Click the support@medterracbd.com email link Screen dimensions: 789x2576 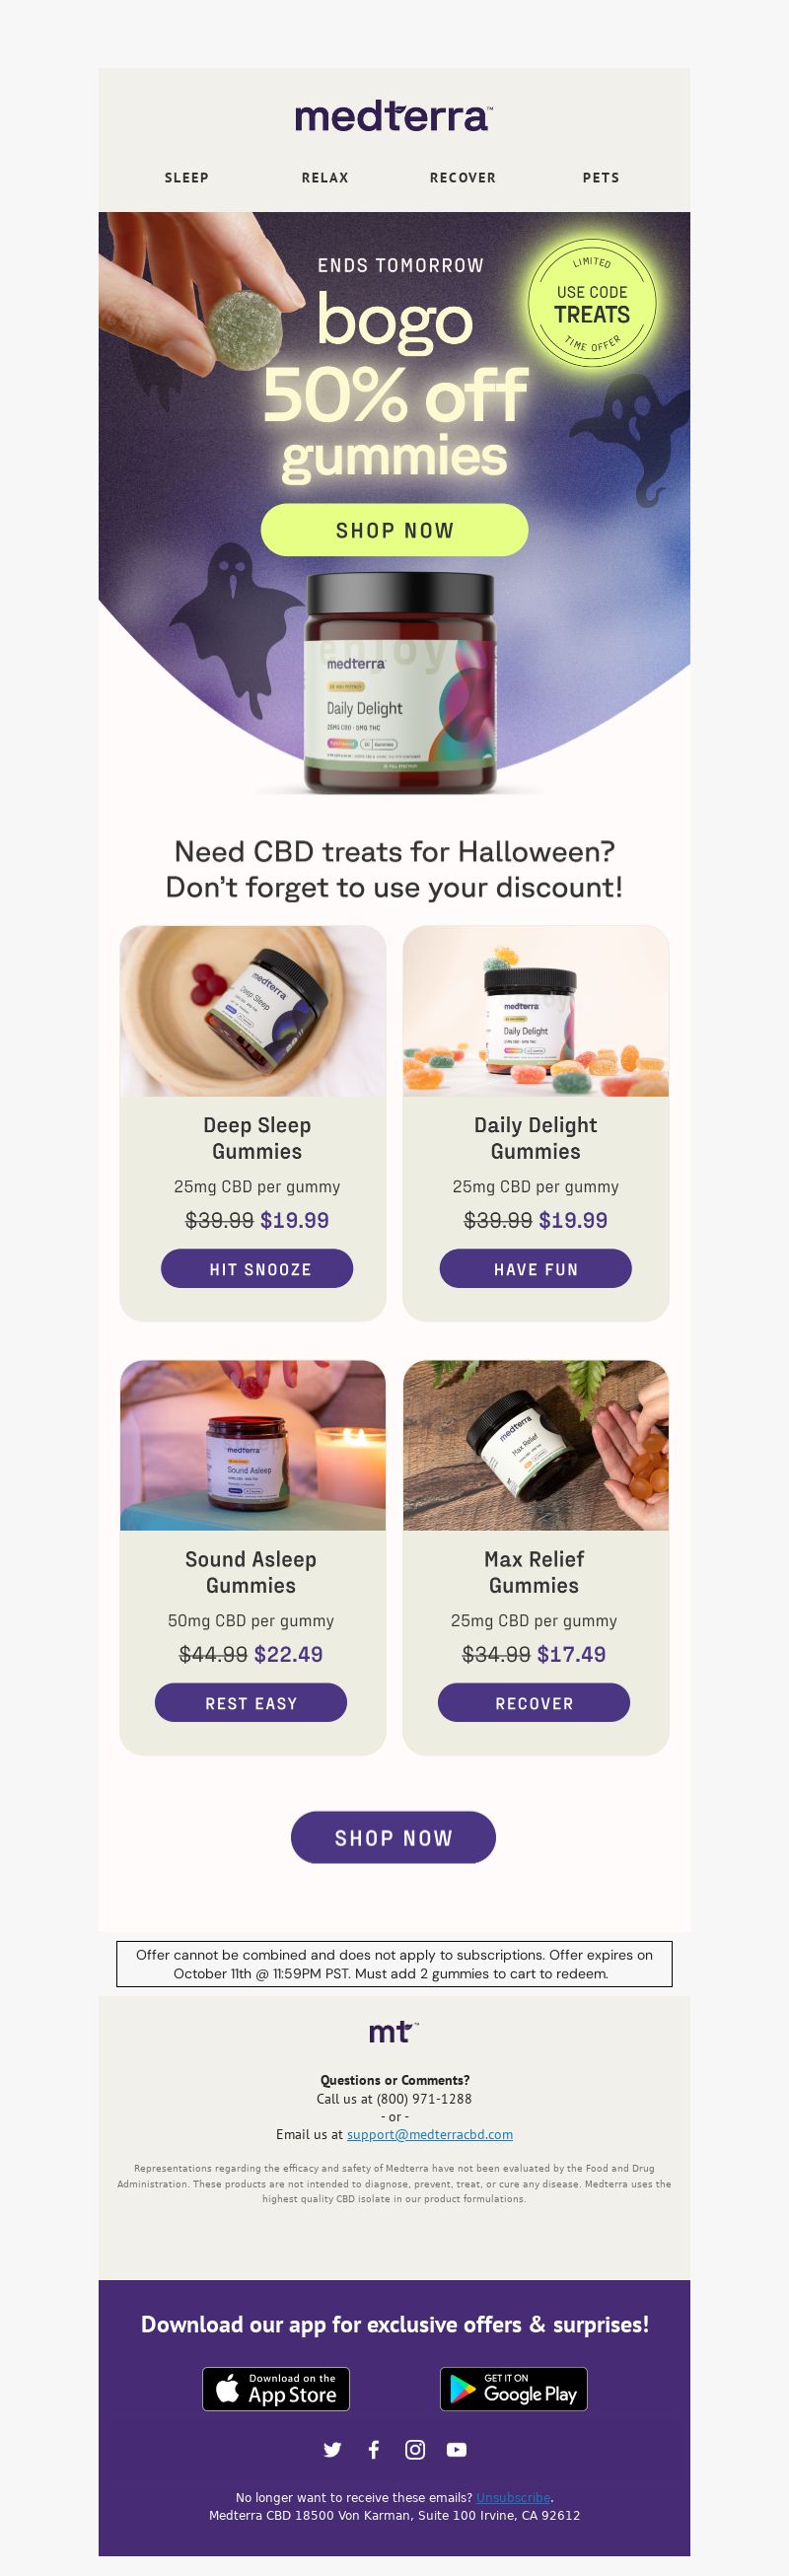(430, 2134)
